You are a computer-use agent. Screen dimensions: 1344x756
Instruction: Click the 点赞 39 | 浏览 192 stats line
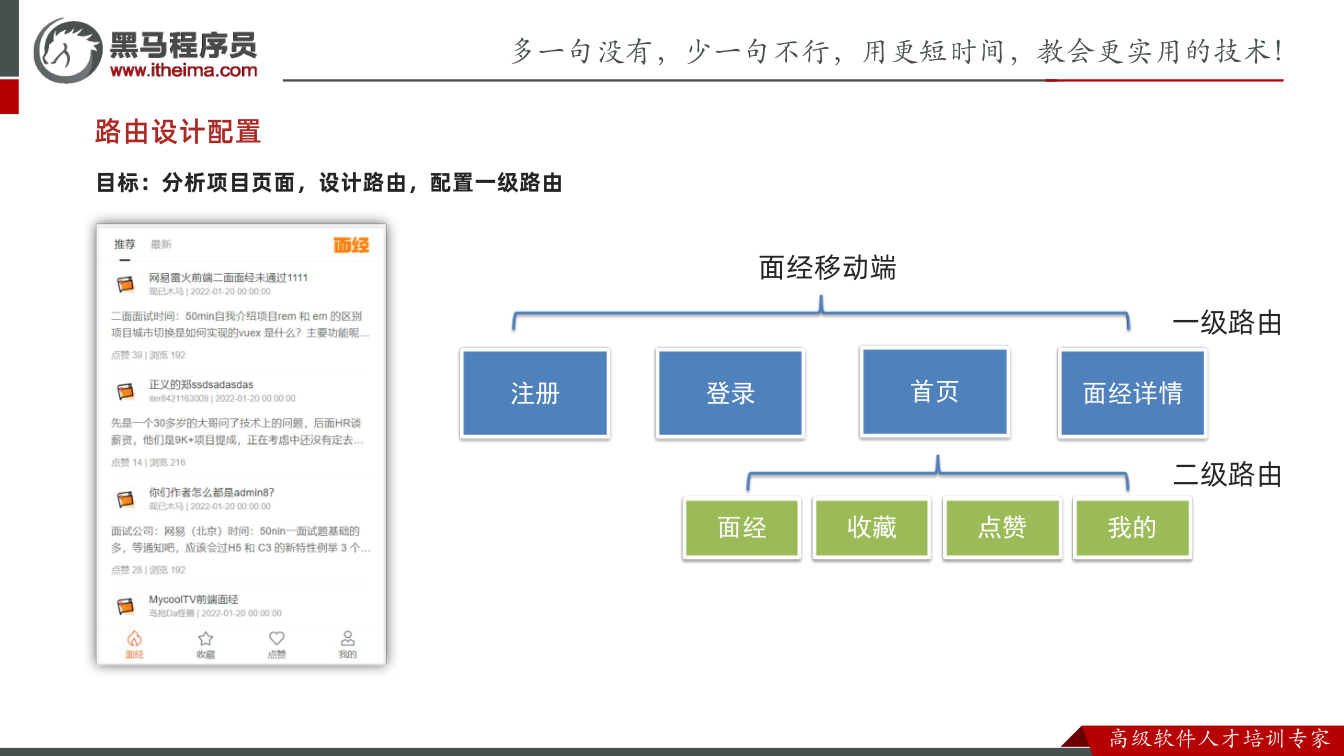click(x=148, y=355)
